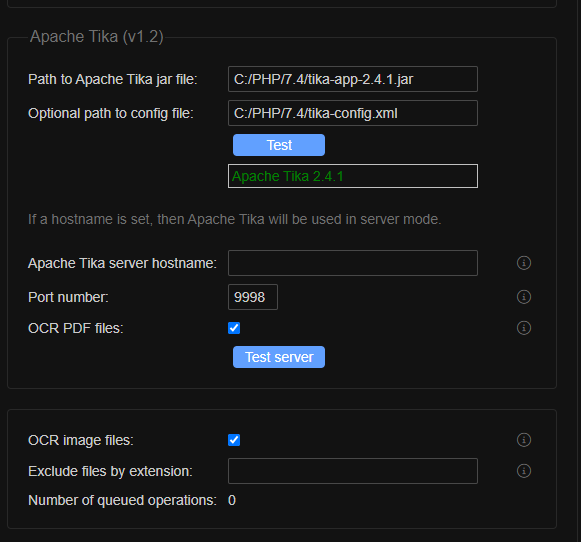581x542 pixels.
Task: Edit the Port number field showing 9998
Action: tap(253, 297)
